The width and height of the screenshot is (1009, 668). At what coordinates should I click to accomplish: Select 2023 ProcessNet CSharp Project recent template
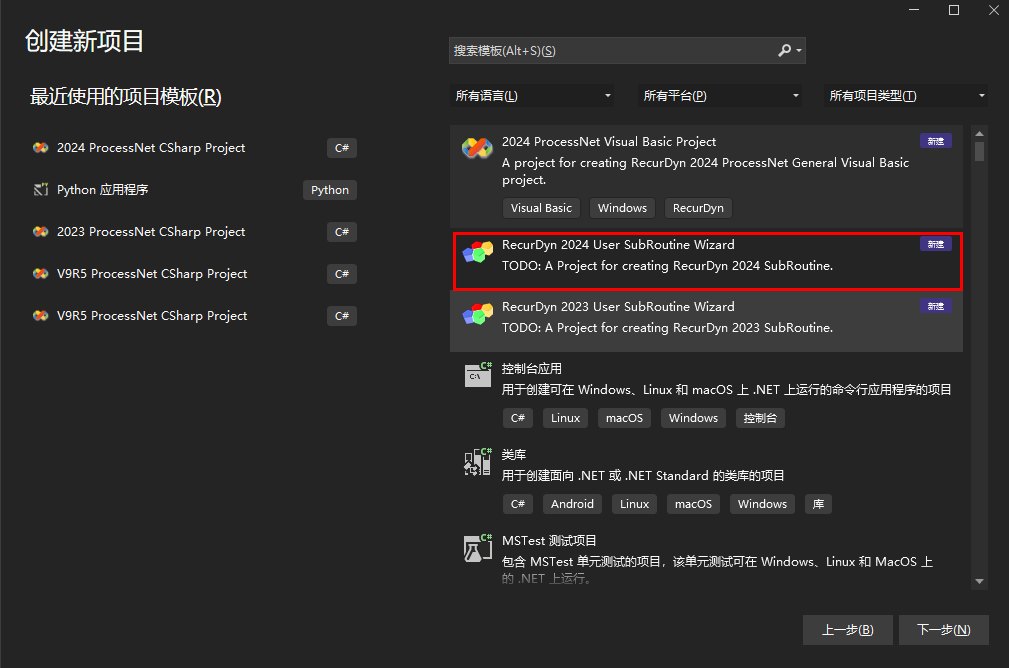coord(193,232)
